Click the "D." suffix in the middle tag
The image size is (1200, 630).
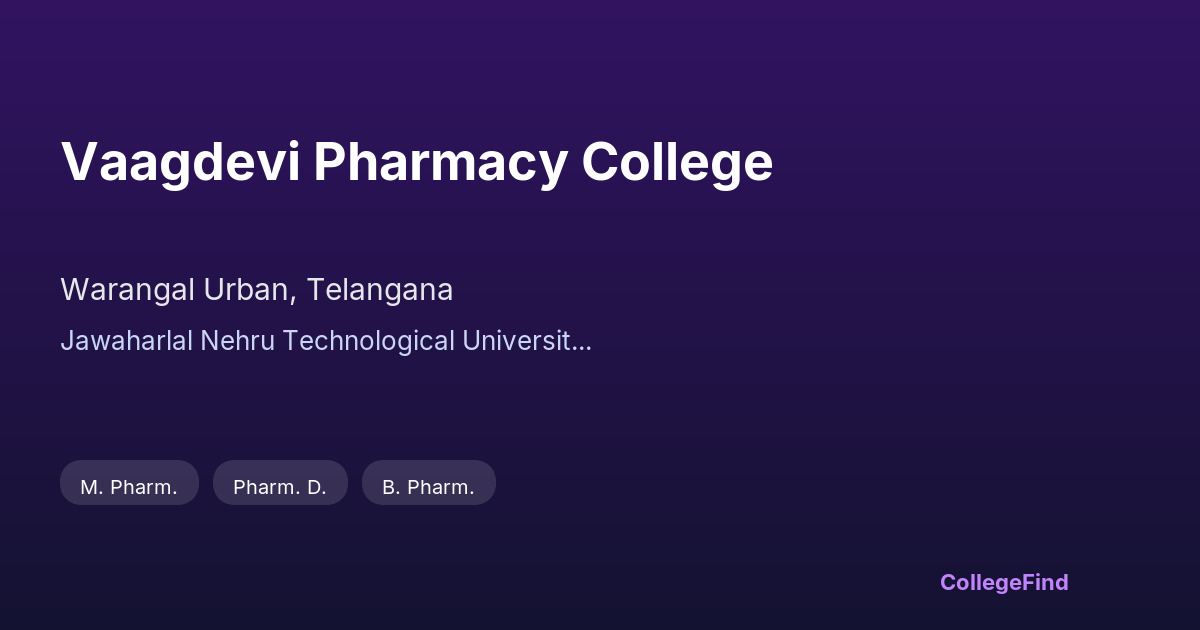[x=316, y=487]
